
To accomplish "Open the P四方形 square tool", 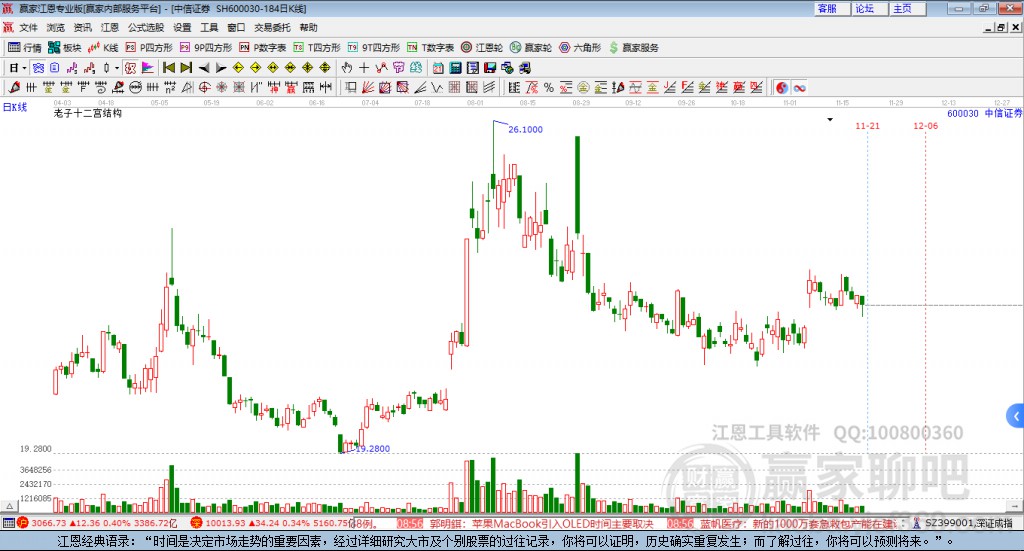I will coord(149,48).
